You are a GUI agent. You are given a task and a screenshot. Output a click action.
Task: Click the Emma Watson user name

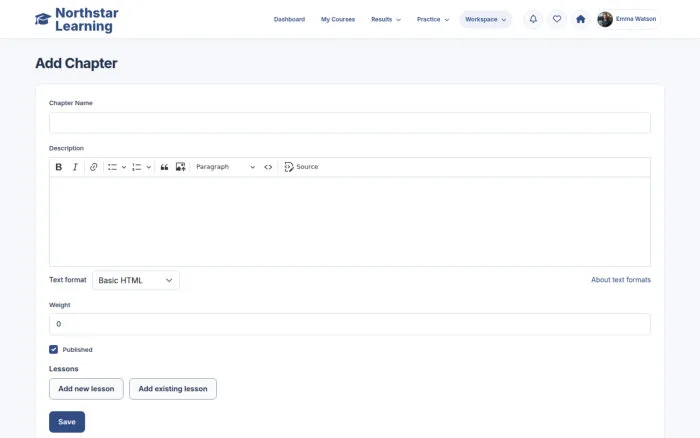pyautogui.click(x=636, y=19)
